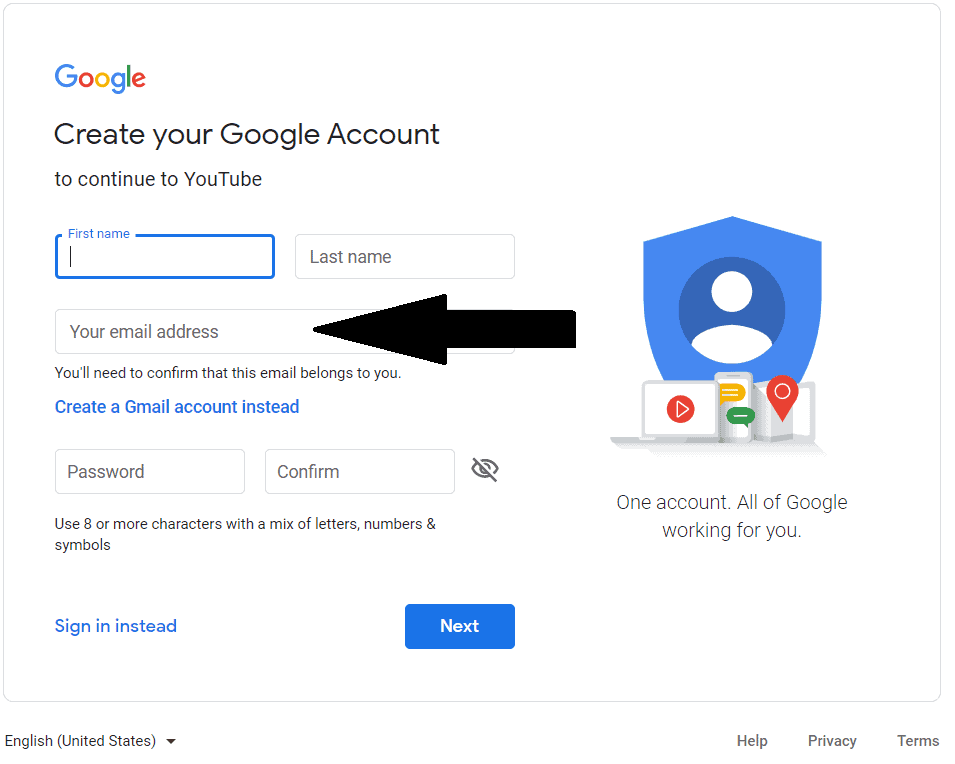Screen dimensions: 955x764
Task: Focus the First name field
Action: click(x=165, y=257)
